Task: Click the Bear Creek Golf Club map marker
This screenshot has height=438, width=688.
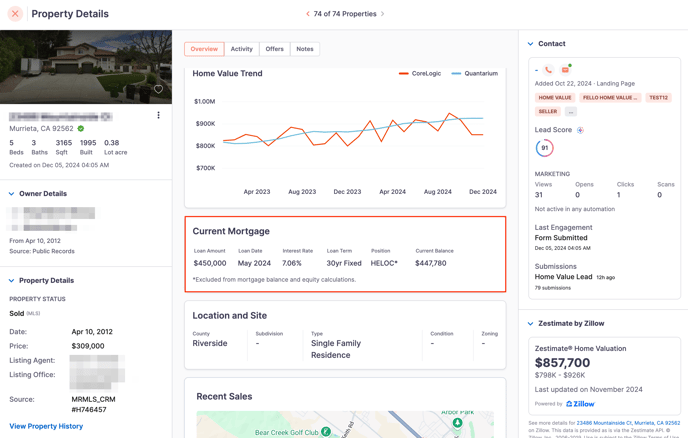Action: [326, 432]
